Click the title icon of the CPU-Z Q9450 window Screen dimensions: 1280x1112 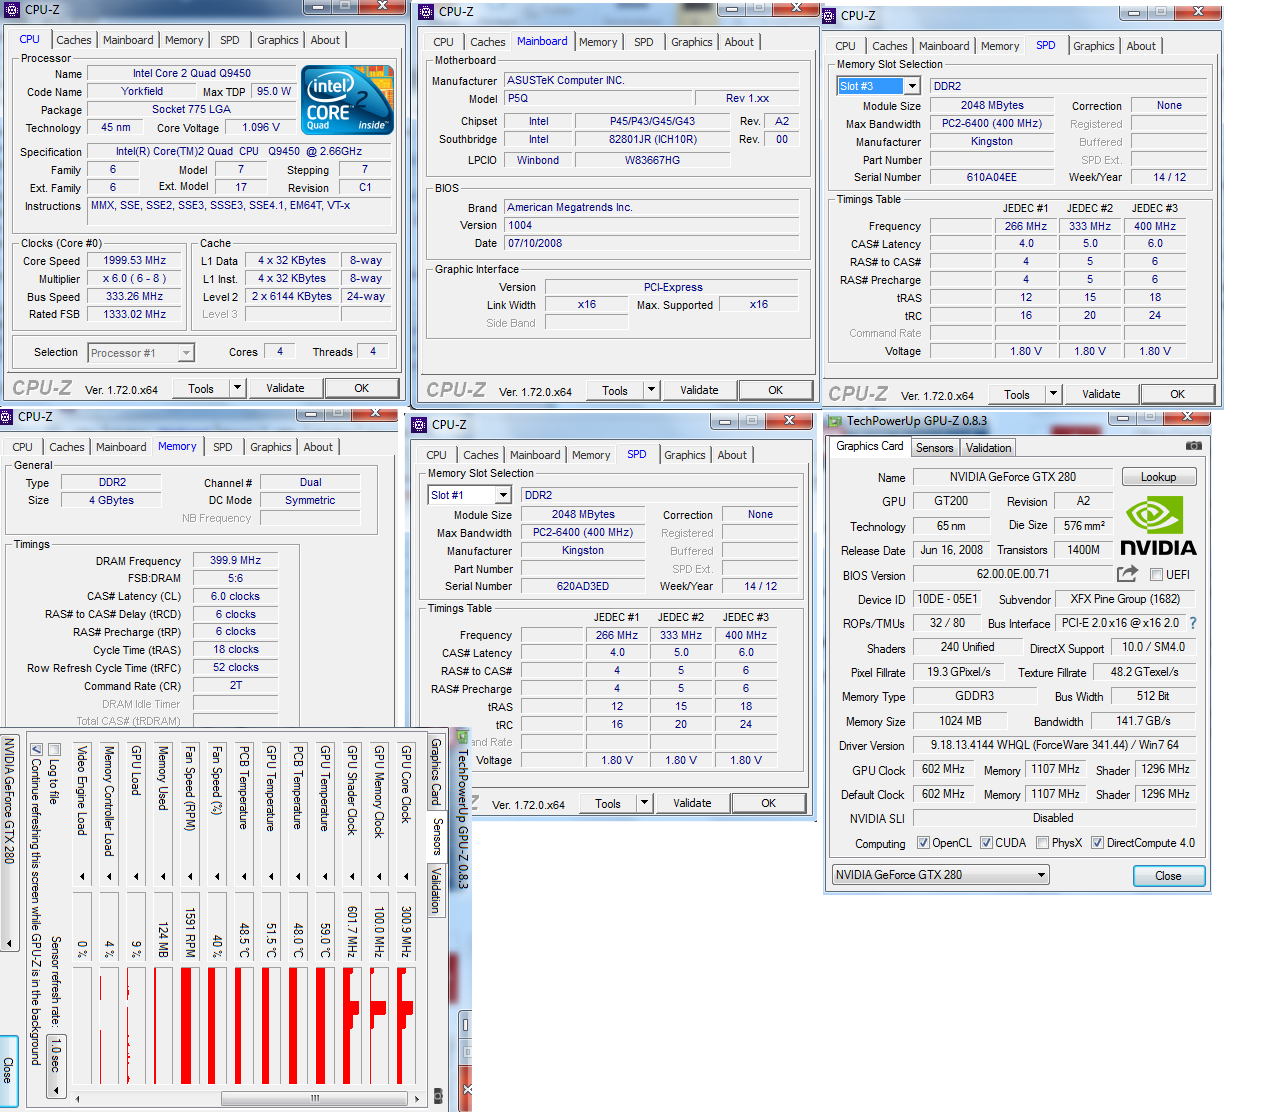[x=12, y=10]
